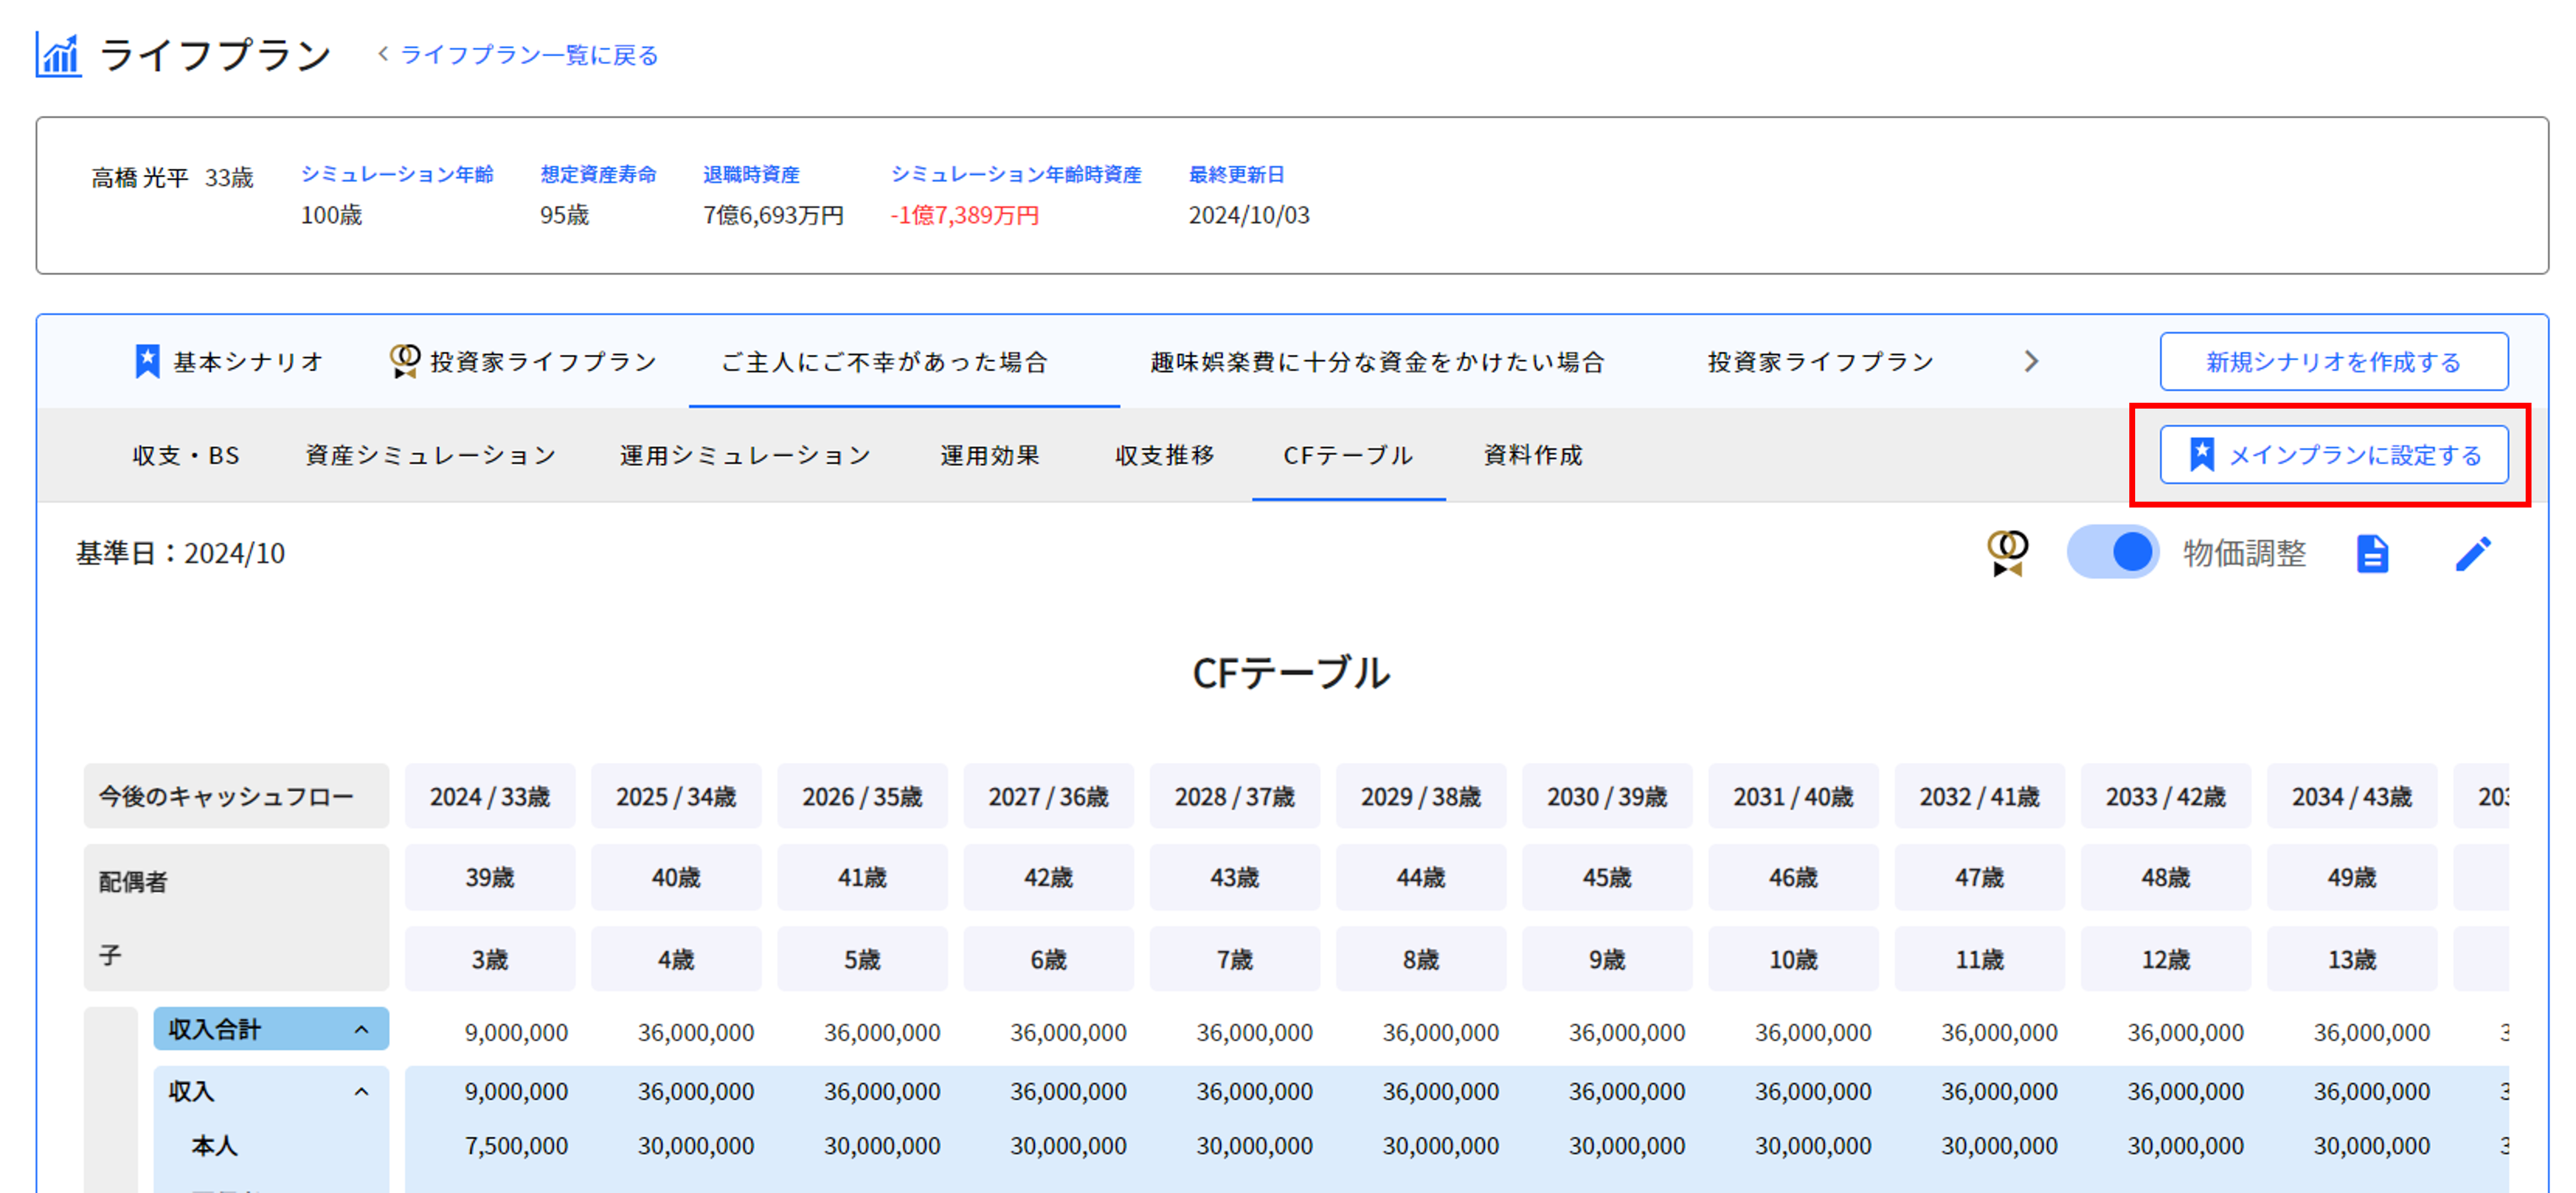The image size is (2576, 1193).
Task: Switch to the 収支推移 tab
Action: pos(1165,456)
